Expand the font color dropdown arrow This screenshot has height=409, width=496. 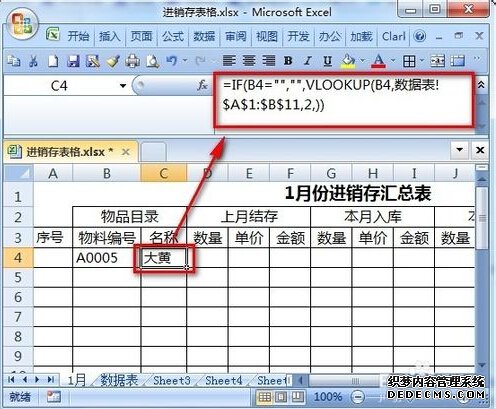[393, 61]
